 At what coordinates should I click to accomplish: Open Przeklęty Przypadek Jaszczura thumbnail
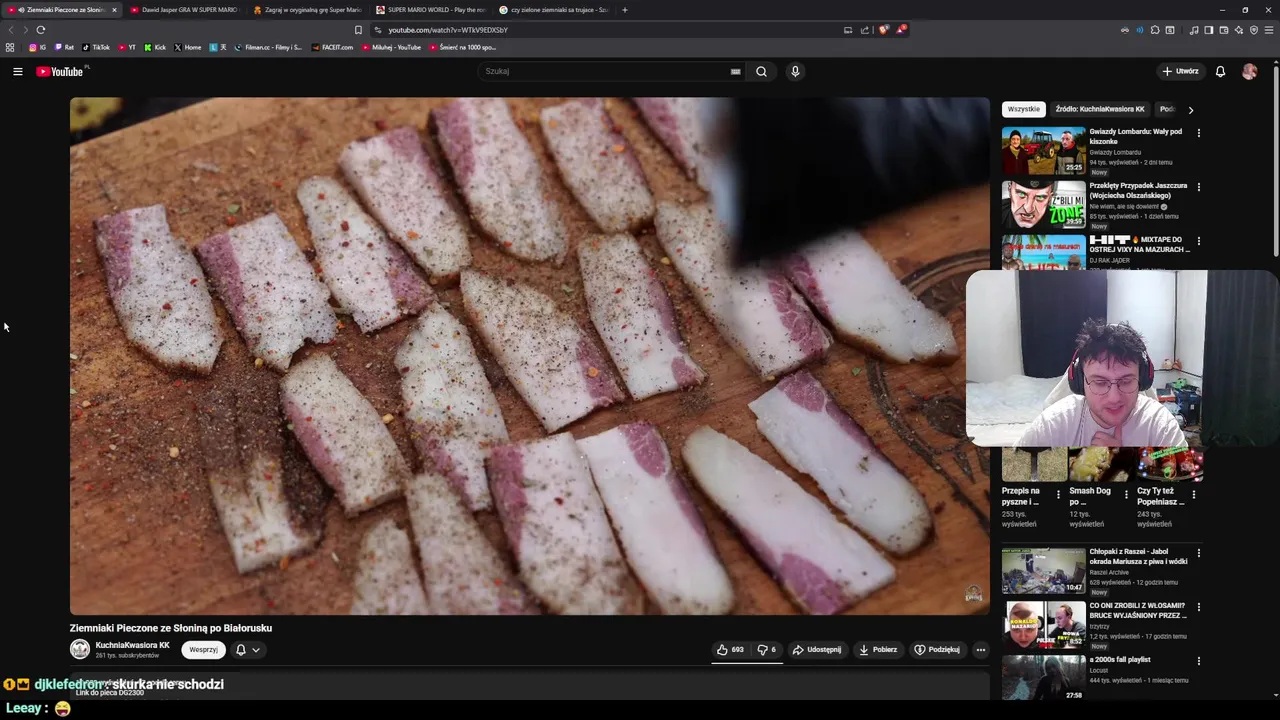coord(1043,204)
